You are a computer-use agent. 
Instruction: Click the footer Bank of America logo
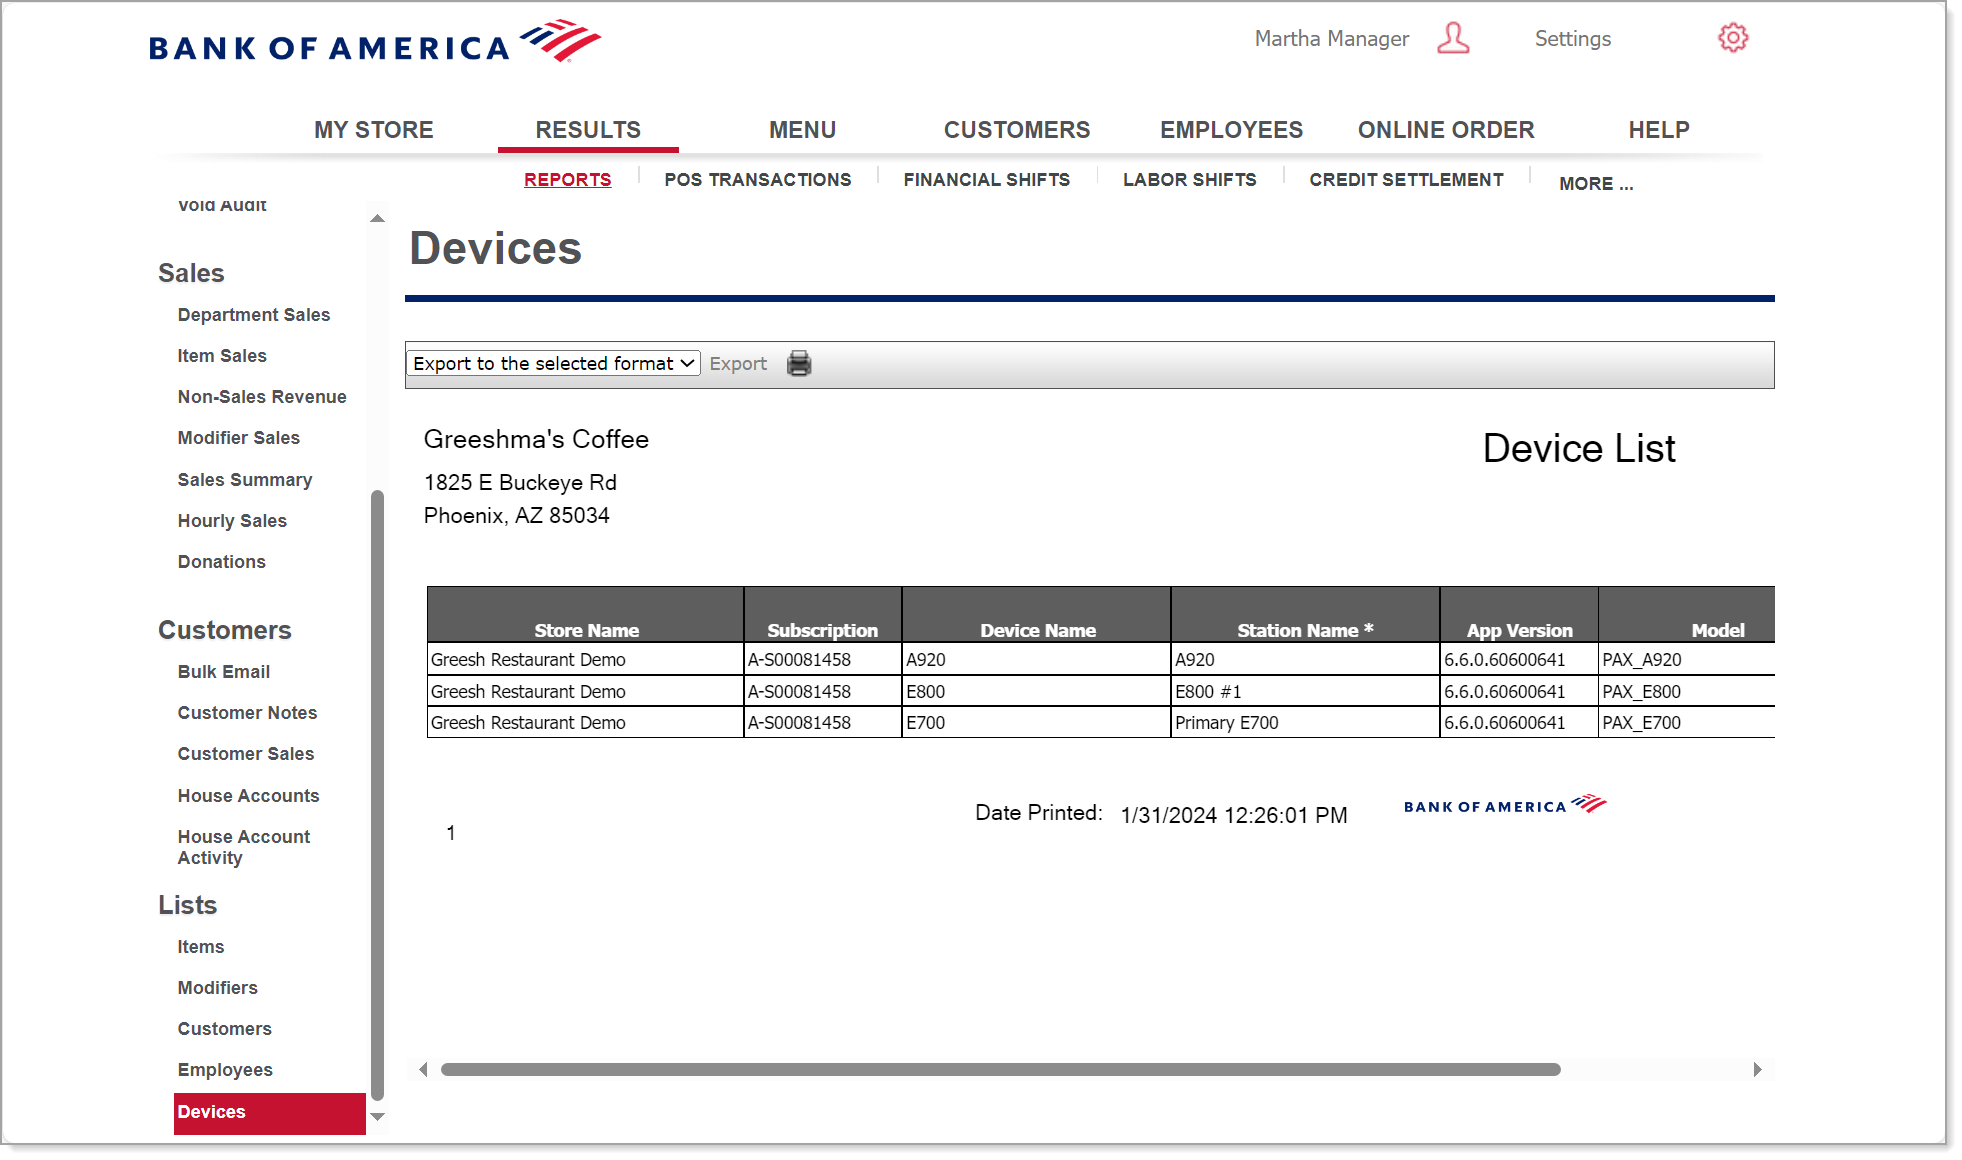click(1505, 805)
